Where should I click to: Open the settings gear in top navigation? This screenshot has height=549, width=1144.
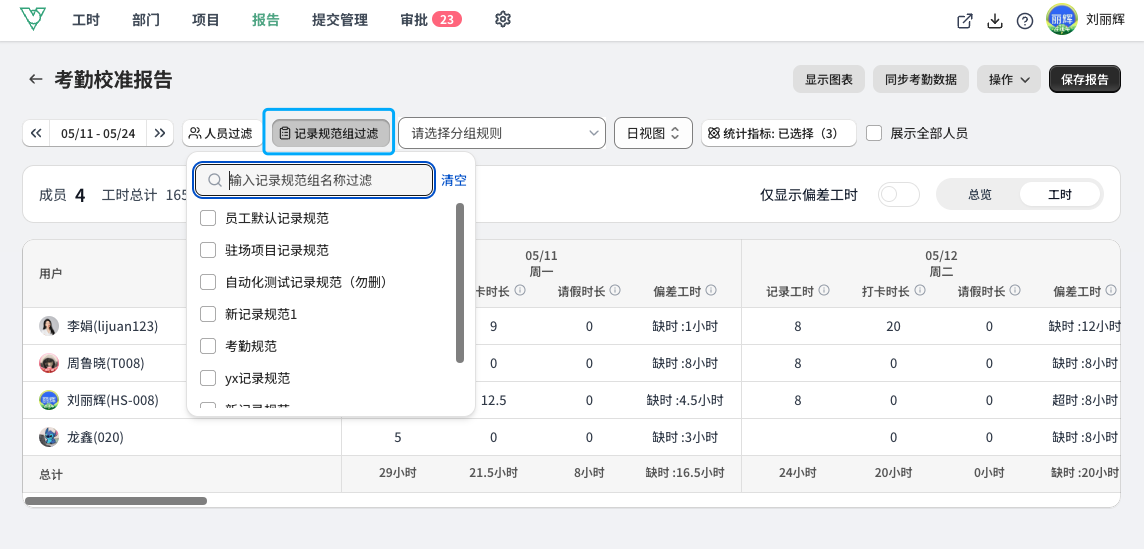click(x=502, y=20)
